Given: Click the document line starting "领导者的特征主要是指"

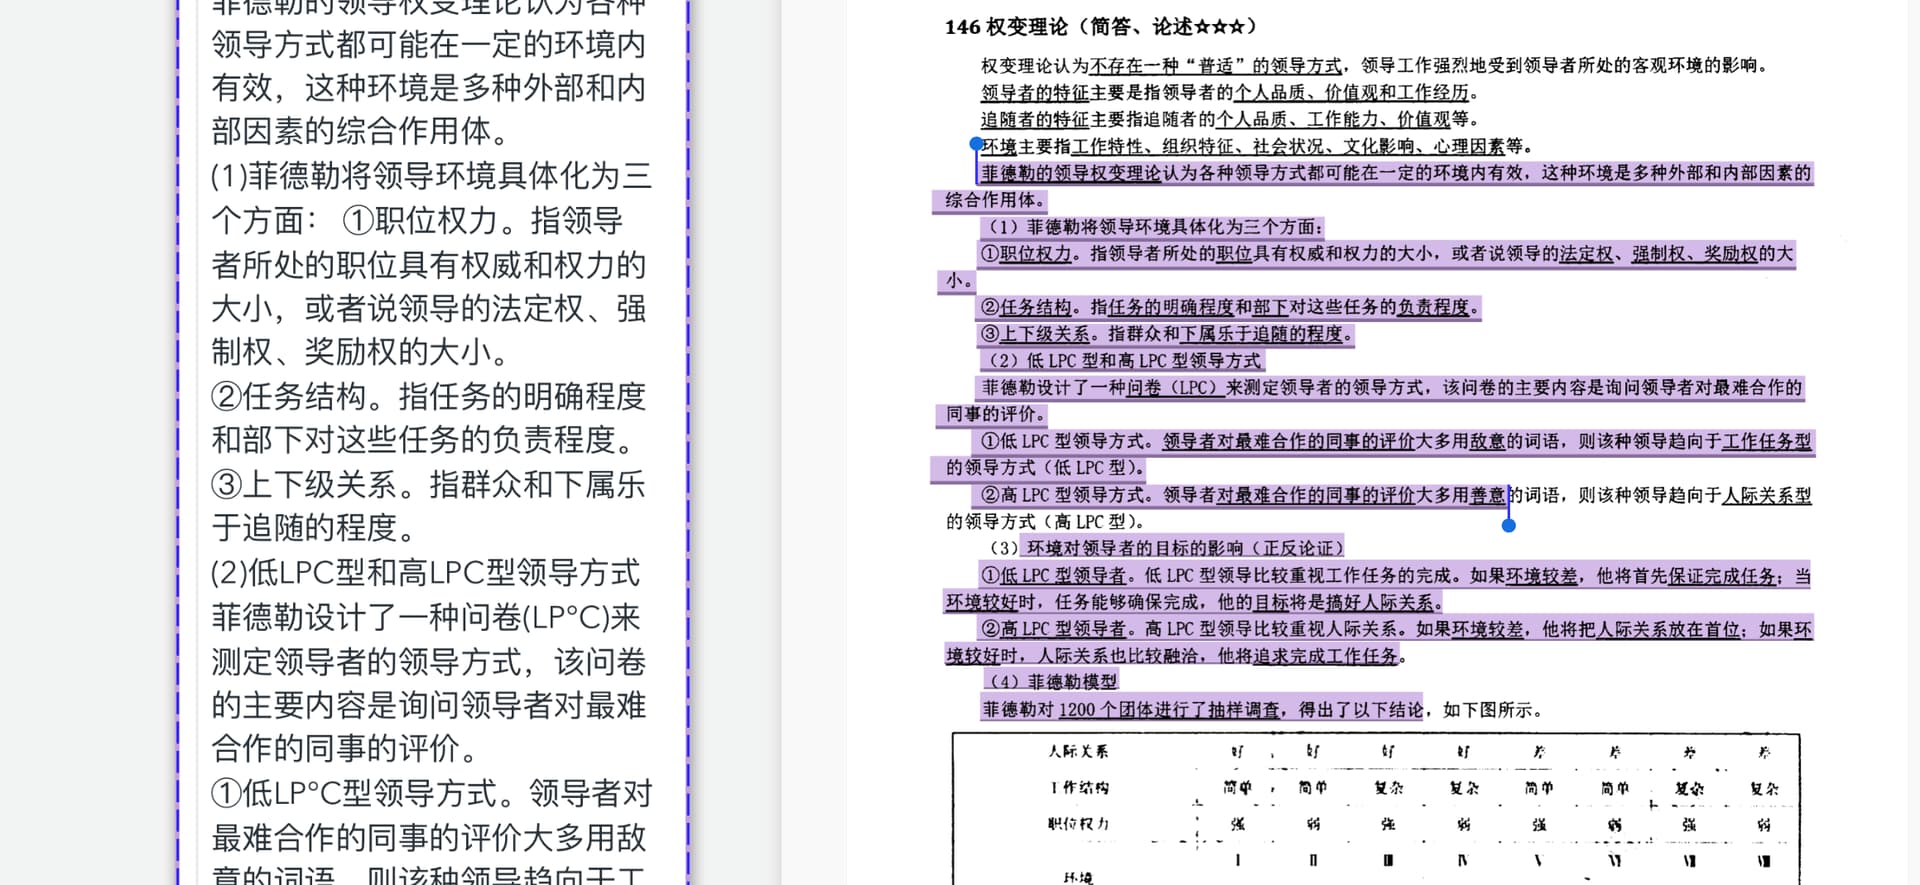Looking at the screenshot, I should 1230,93.
